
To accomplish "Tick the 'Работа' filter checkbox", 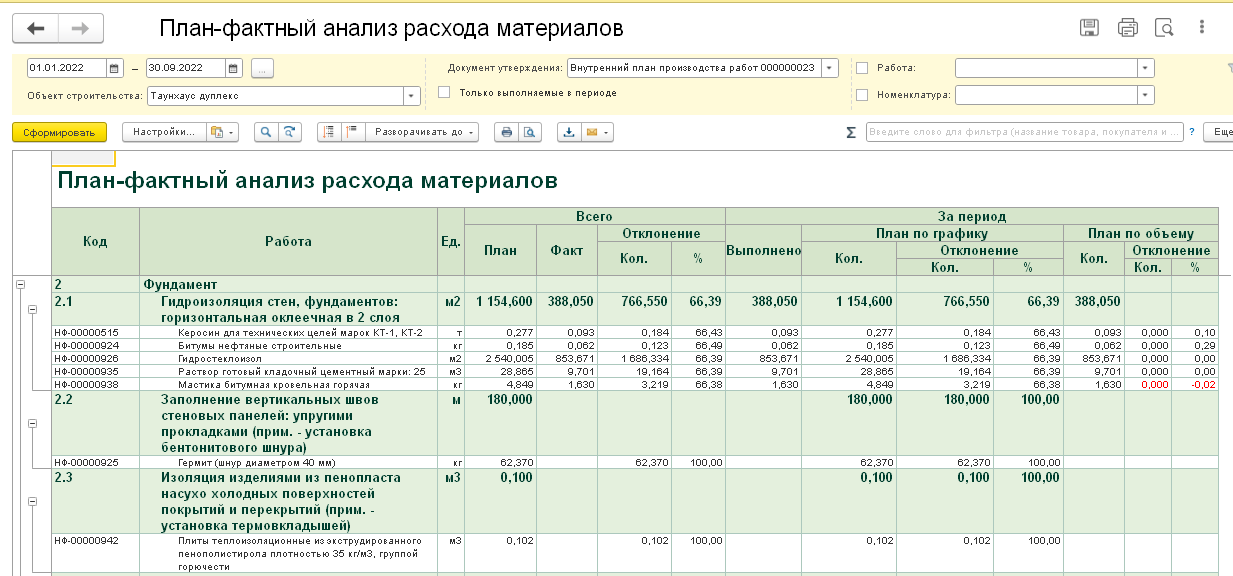I will [862, 68].
